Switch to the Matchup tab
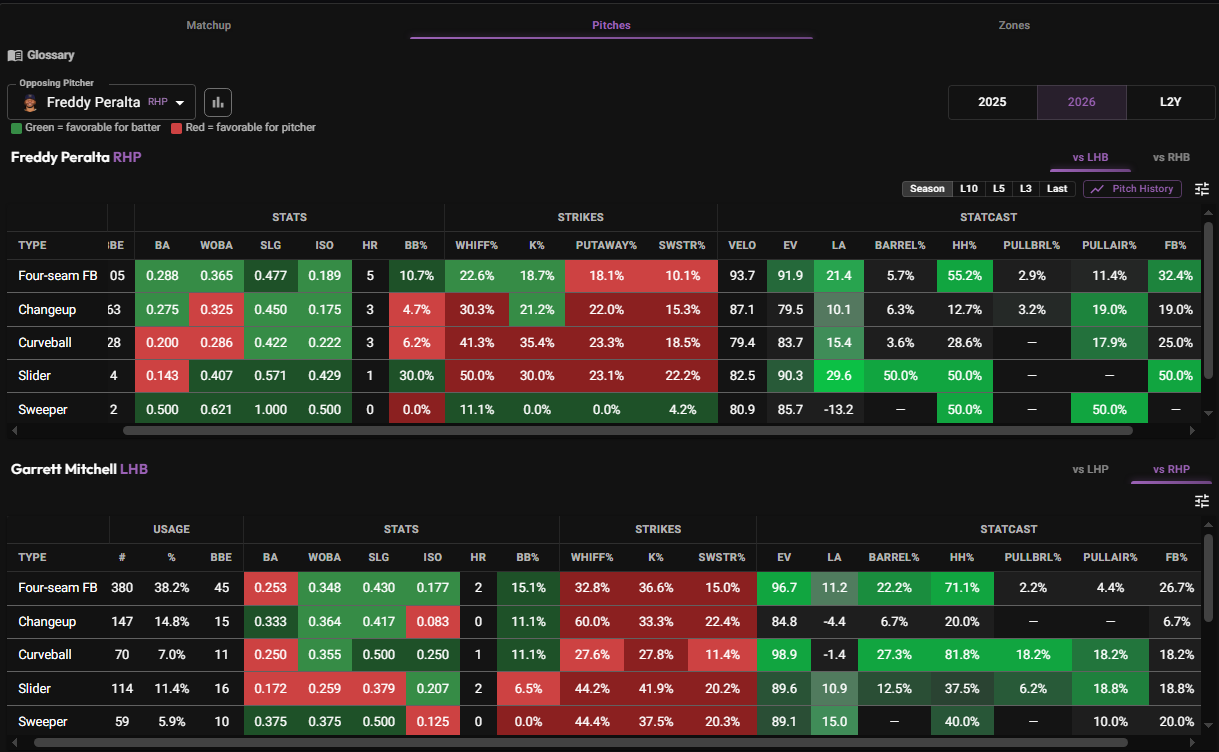 coord(208,25)
